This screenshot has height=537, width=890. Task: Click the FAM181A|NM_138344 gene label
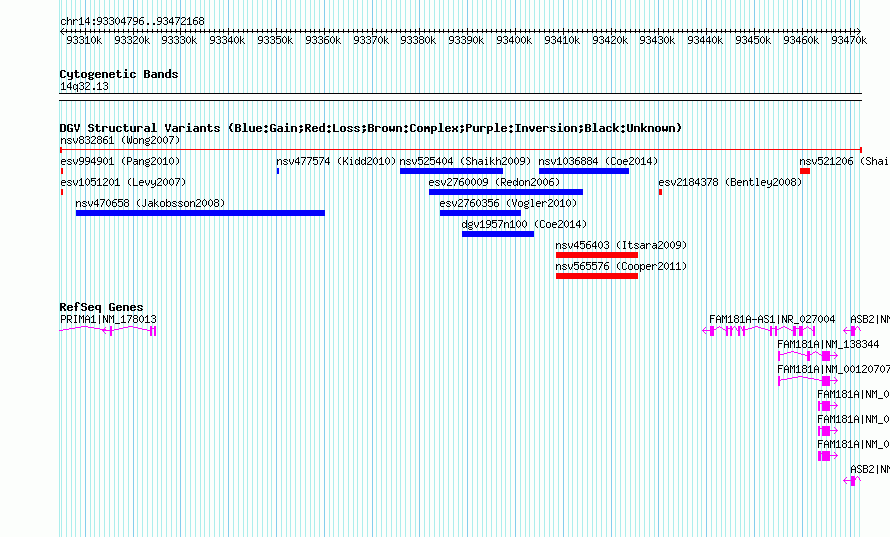(x=828, y=344)
